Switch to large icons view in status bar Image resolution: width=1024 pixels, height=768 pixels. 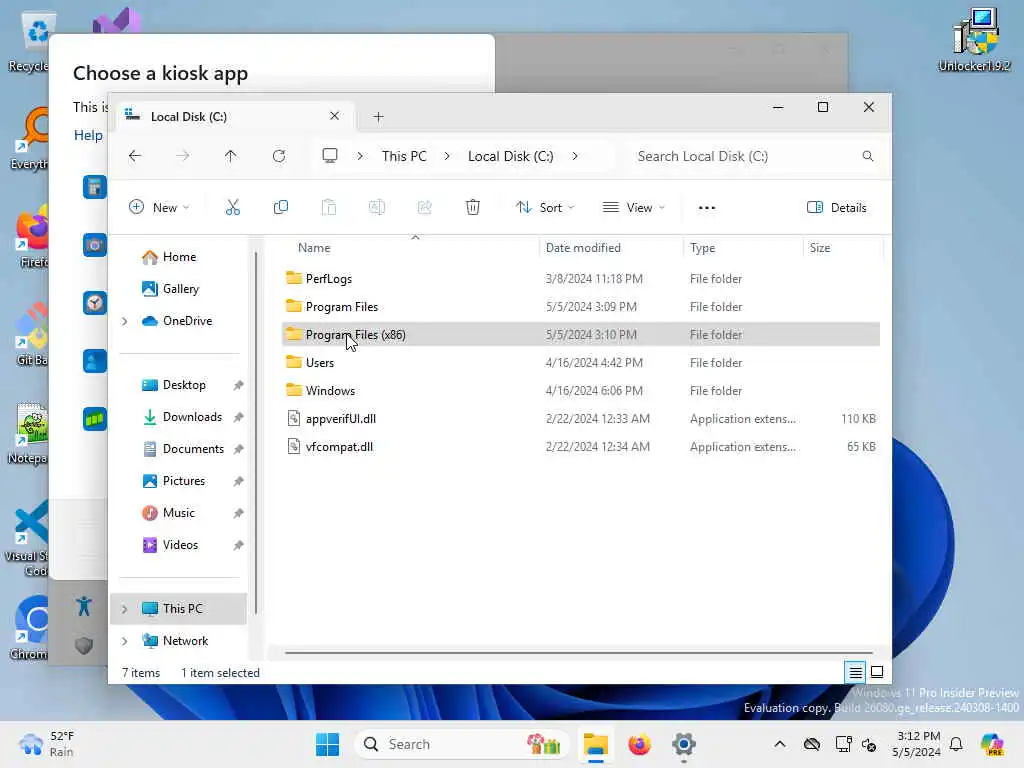click(x=877, y=672)
